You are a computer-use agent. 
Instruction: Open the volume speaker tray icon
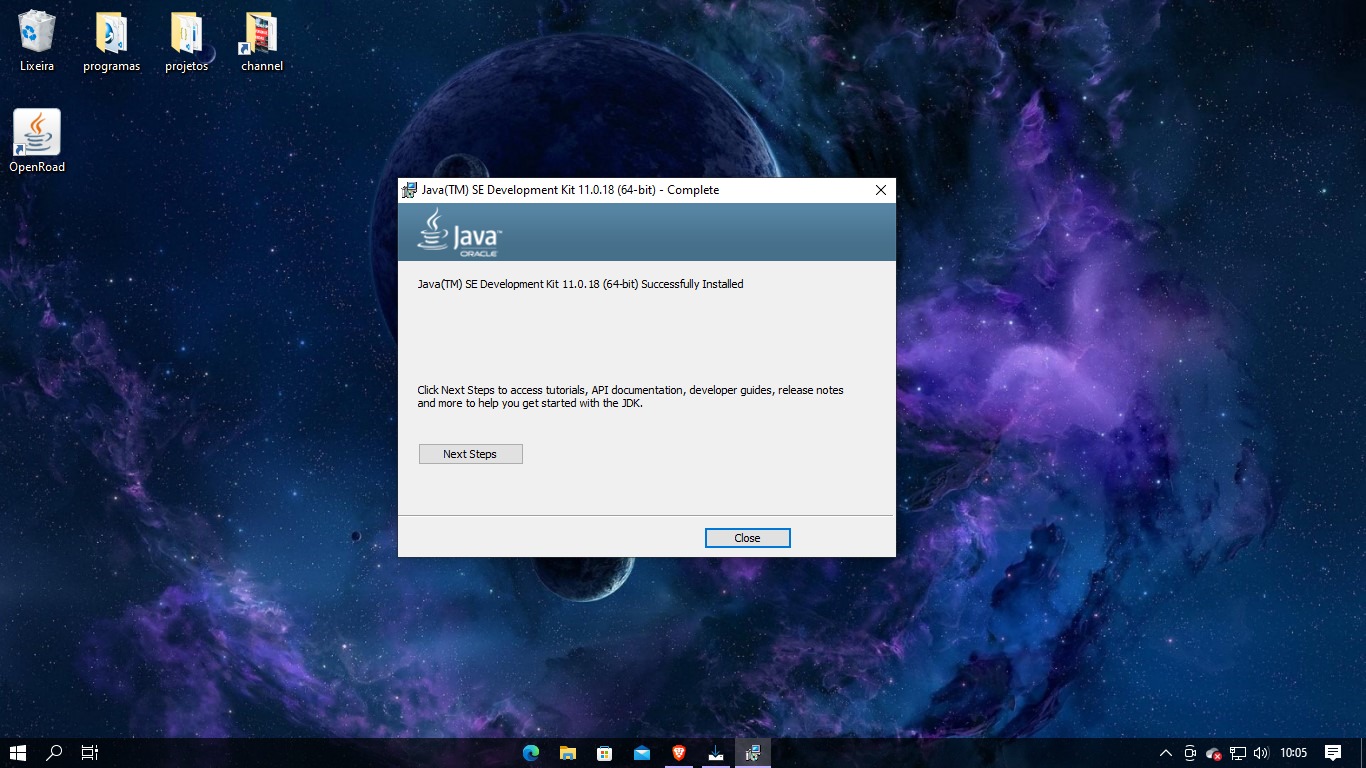[1261, 753]
